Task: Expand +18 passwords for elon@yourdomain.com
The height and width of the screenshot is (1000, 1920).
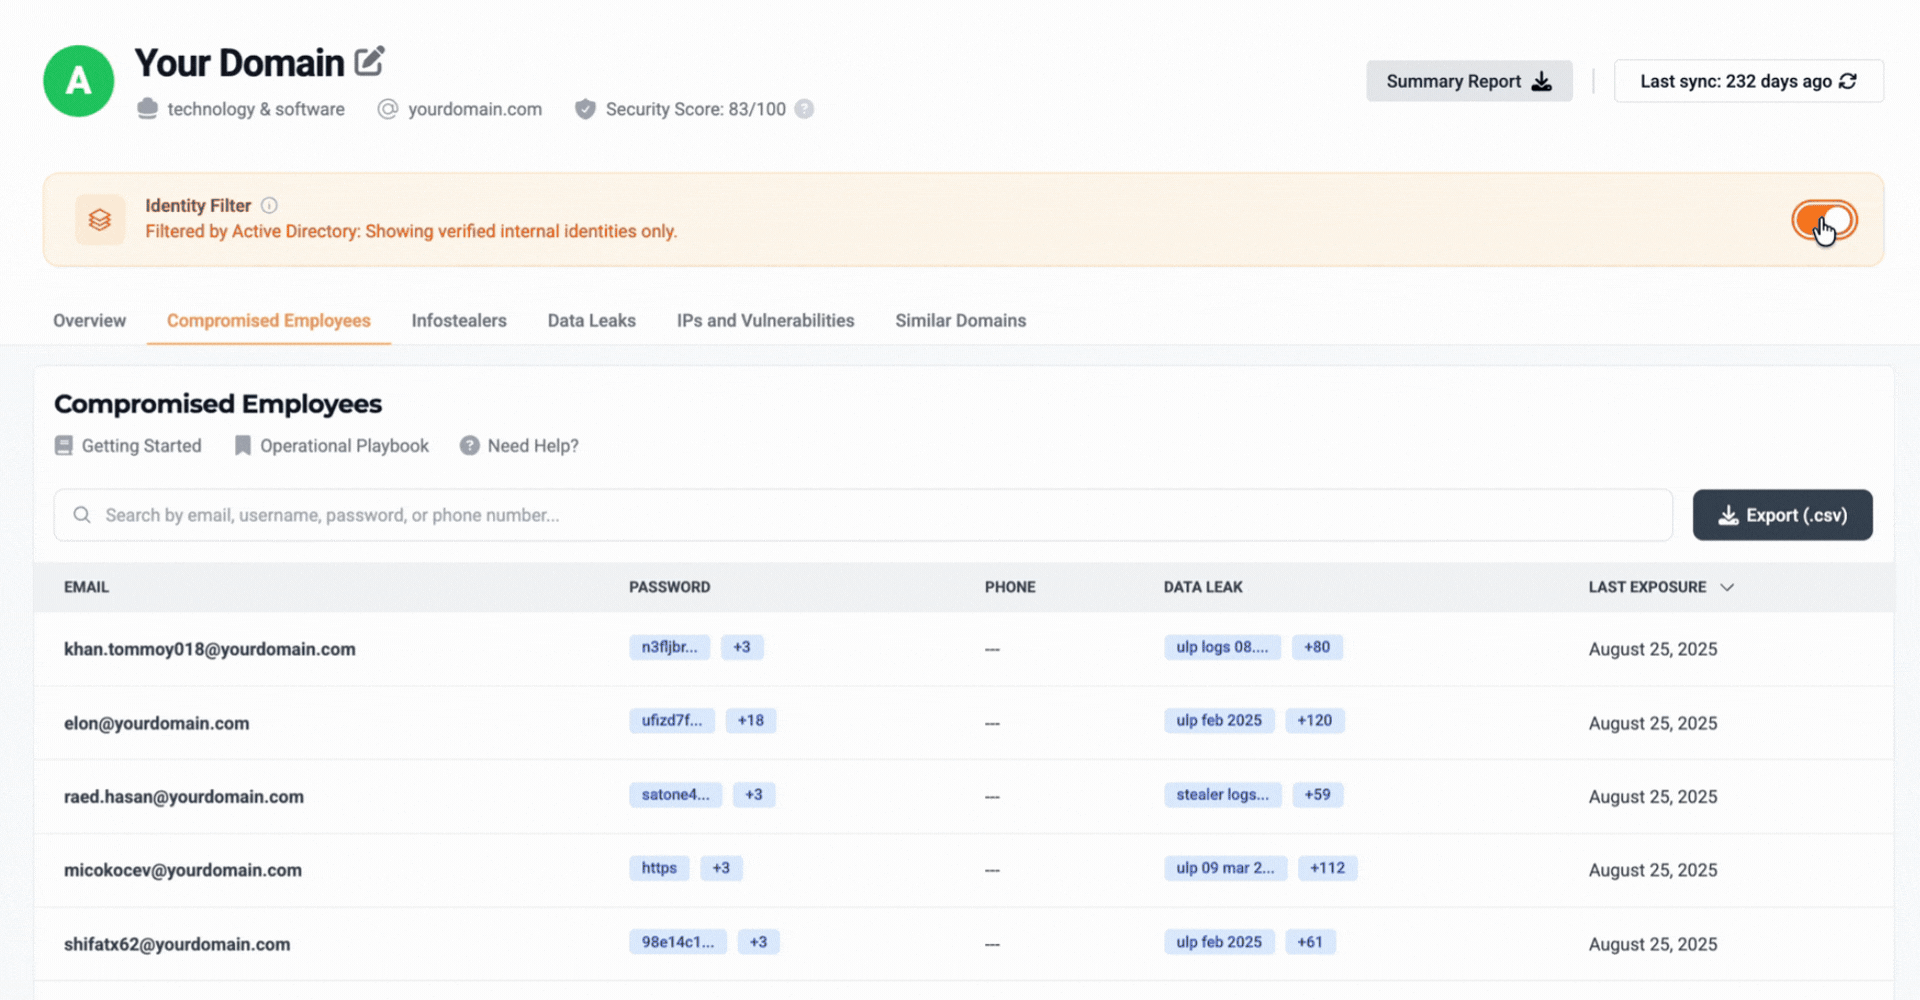Action: [750, 721]
